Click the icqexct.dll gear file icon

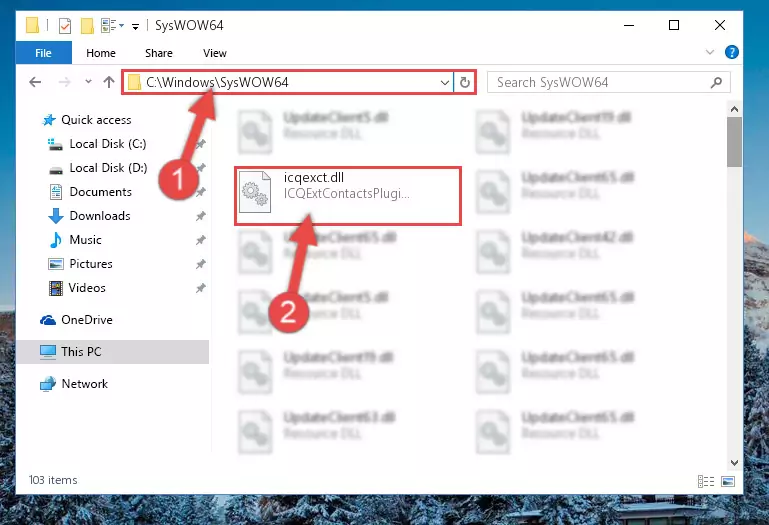255,192
